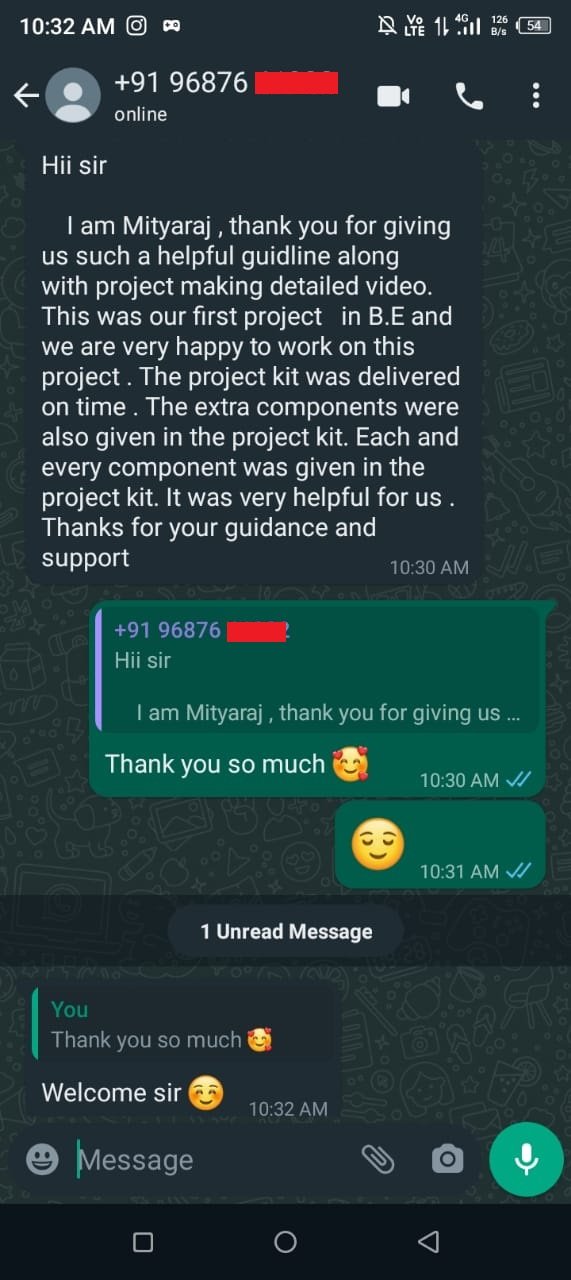Open the camera from message bar
The height and width of the screenshot is (1280, 571).
click(x=447, y=1159)
